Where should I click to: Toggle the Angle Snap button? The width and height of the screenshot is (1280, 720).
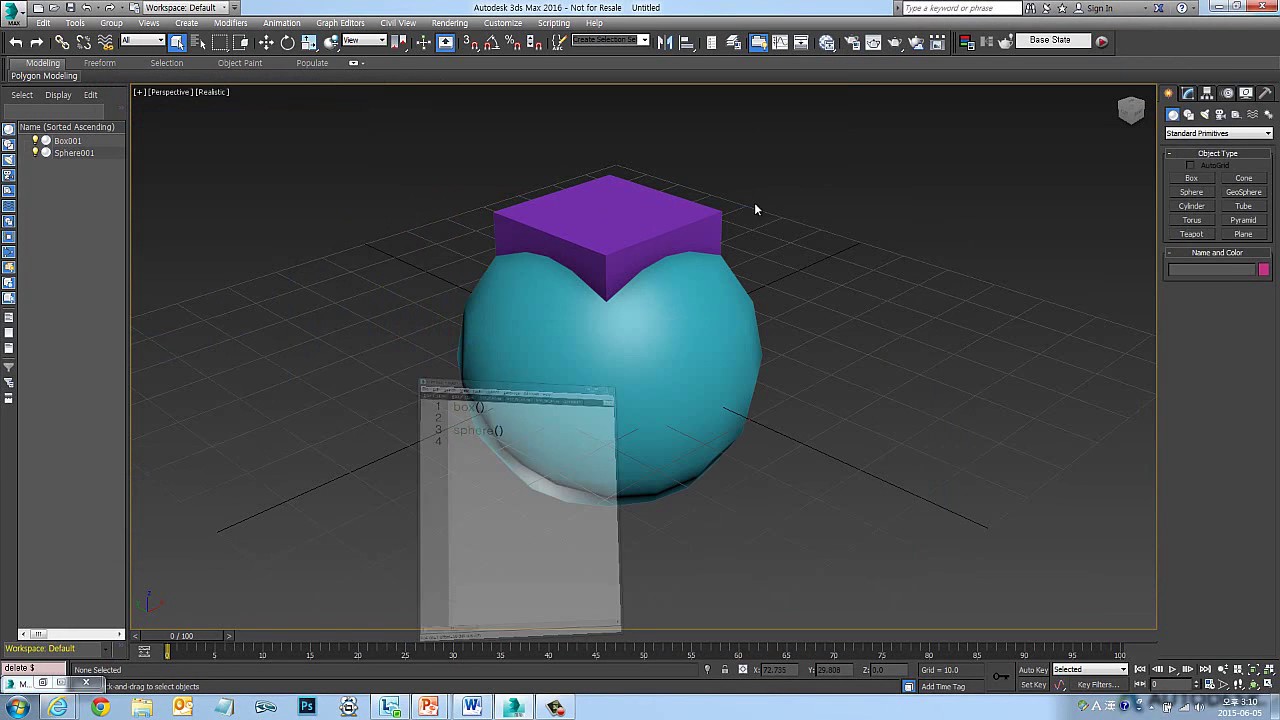point(491,42)
